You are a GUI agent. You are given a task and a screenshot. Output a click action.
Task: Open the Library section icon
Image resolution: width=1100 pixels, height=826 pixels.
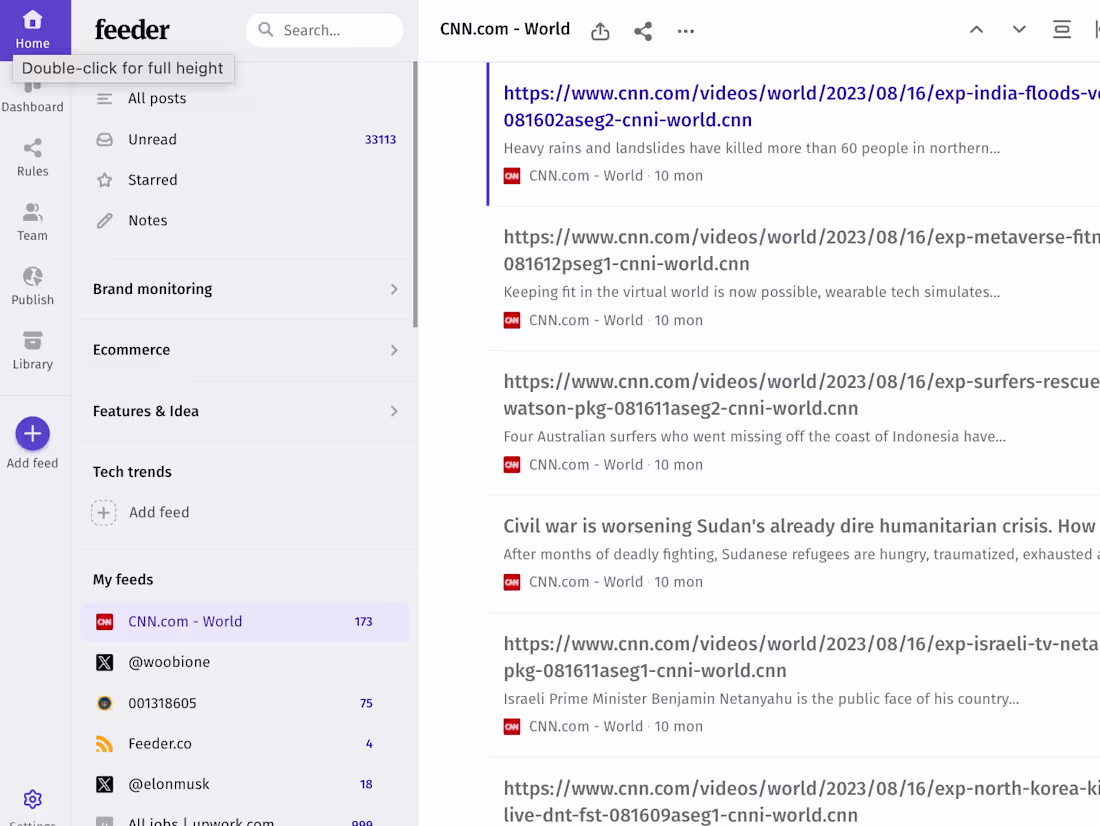pyautogui.click(x=32, y=341)
